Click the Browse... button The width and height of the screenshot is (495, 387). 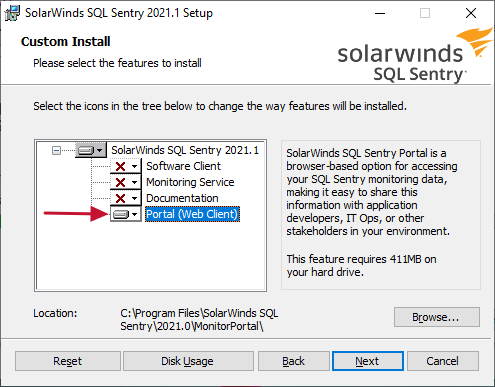[437, 317]
